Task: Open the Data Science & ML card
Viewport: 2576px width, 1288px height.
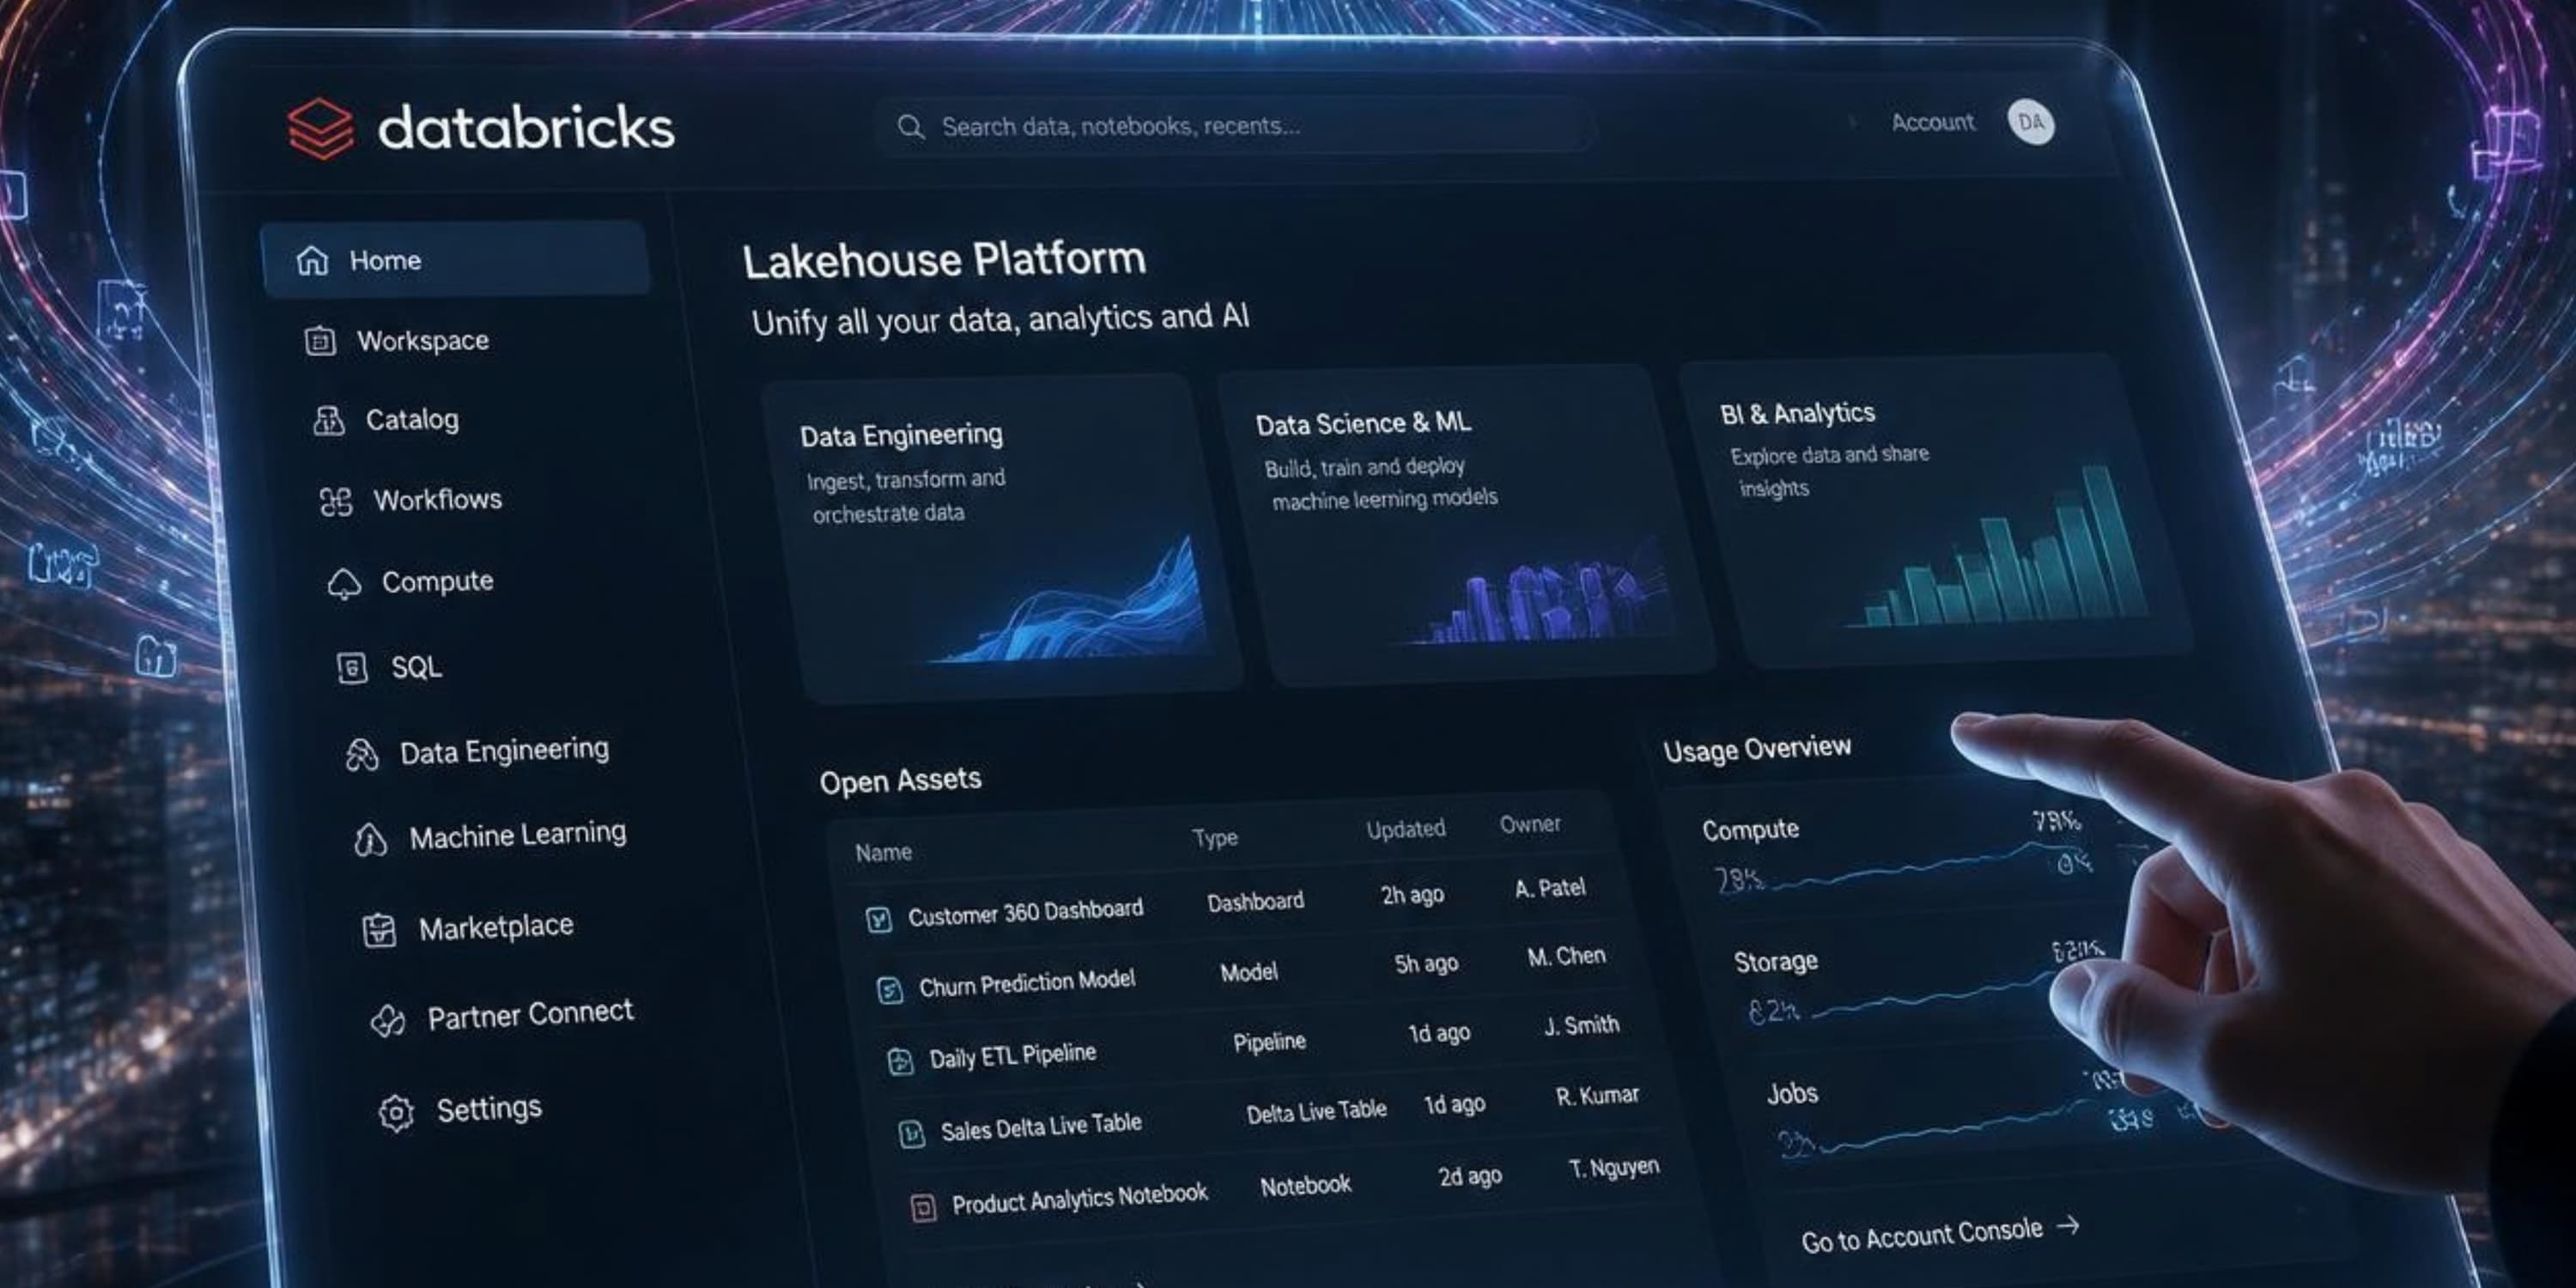Action: 1464,525
